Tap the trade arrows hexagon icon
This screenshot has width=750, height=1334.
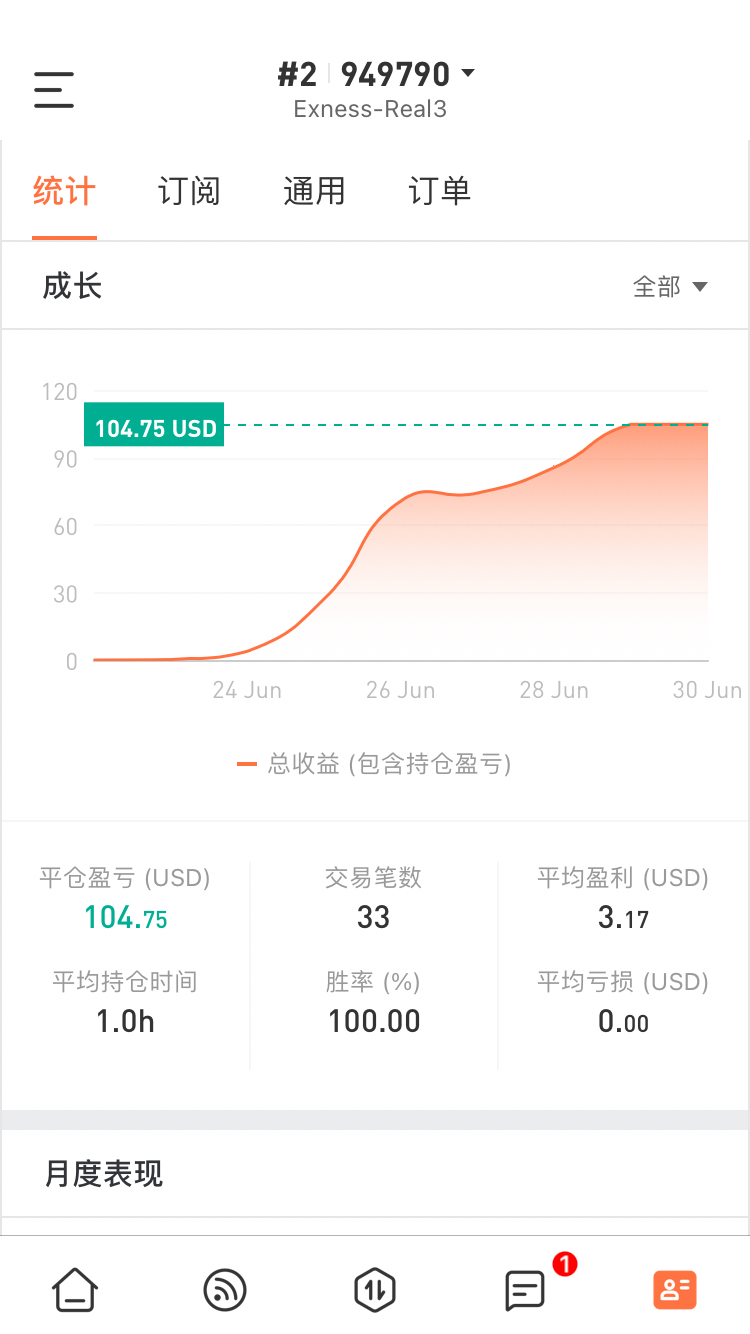[x=375, y=1290]
